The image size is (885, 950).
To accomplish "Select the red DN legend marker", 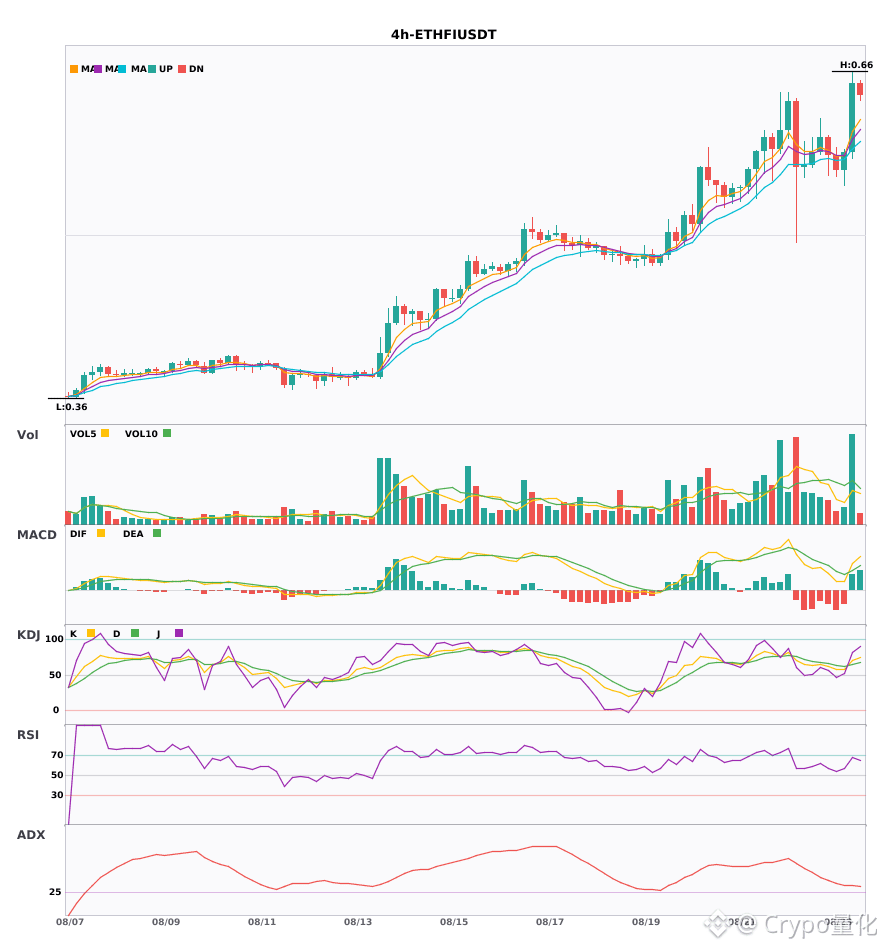I will pos(182,69).
